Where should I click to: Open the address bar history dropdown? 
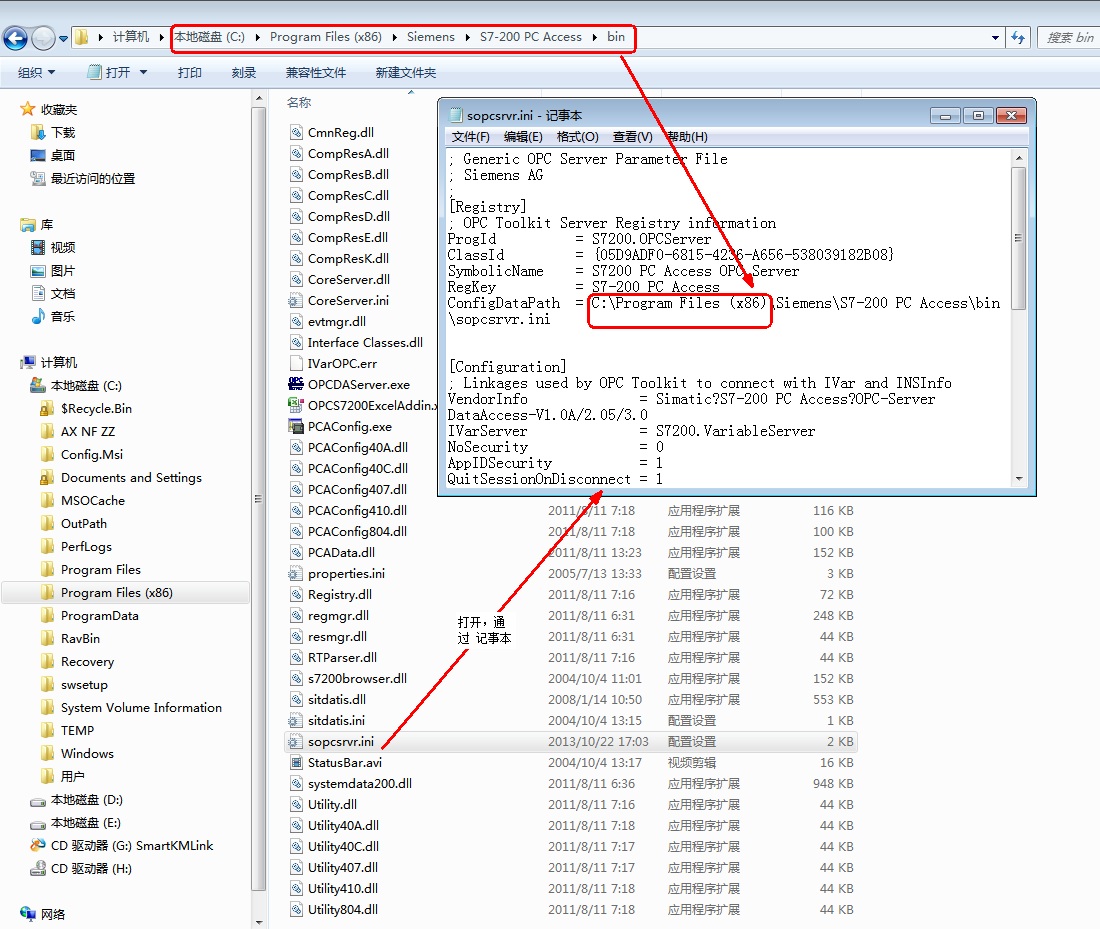[x=995, y=38]
